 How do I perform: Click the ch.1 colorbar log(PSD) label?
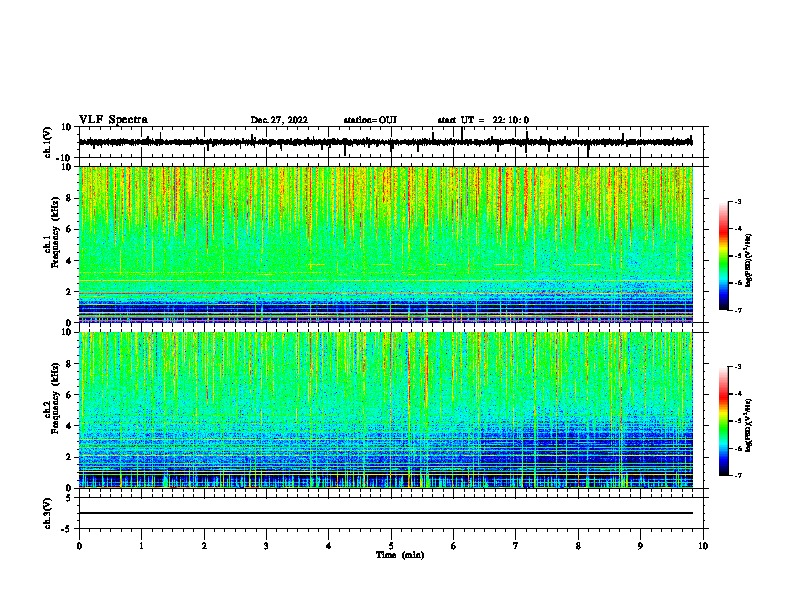749,261
